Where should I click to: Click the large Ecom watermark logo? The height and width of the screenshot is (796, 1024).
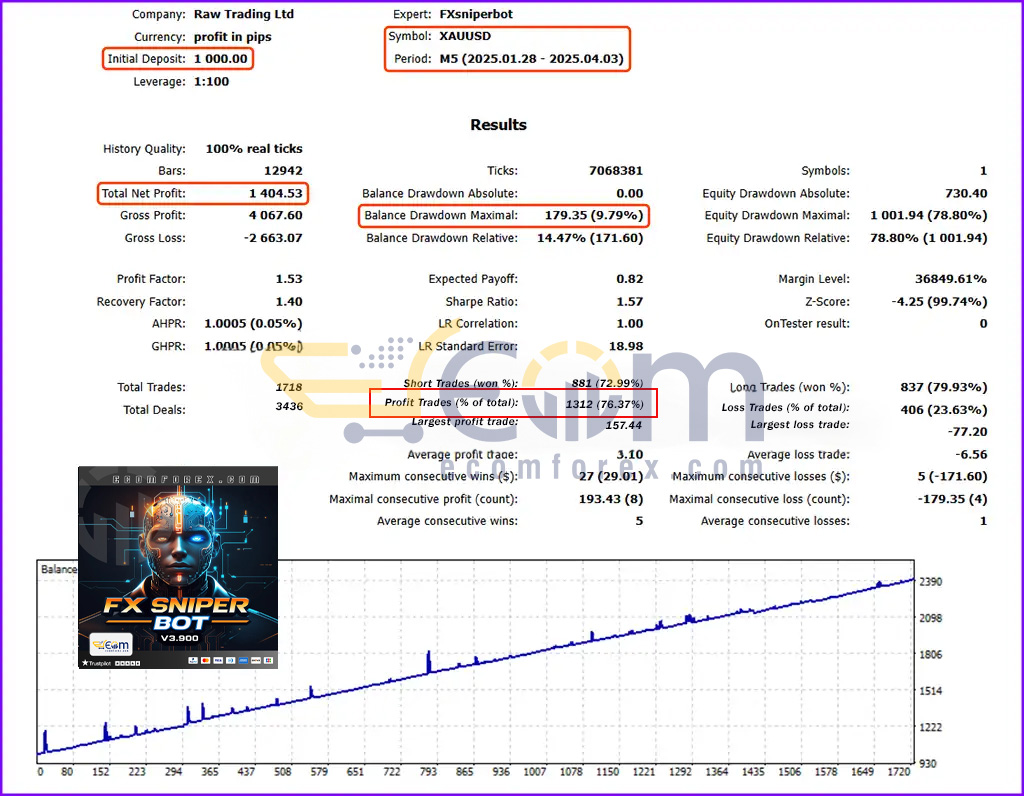pyautogui.click(x=513, y=390)
